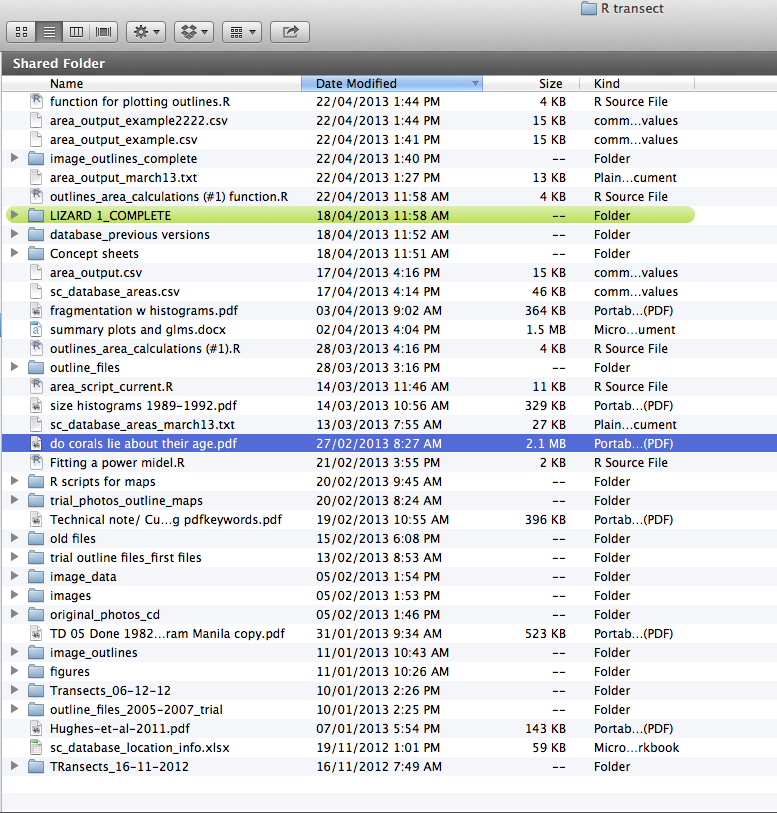This screenshot has height=813, width=777.
Task: Expand the old files folder
Action: pyautogui.click(x=15, y=538)
